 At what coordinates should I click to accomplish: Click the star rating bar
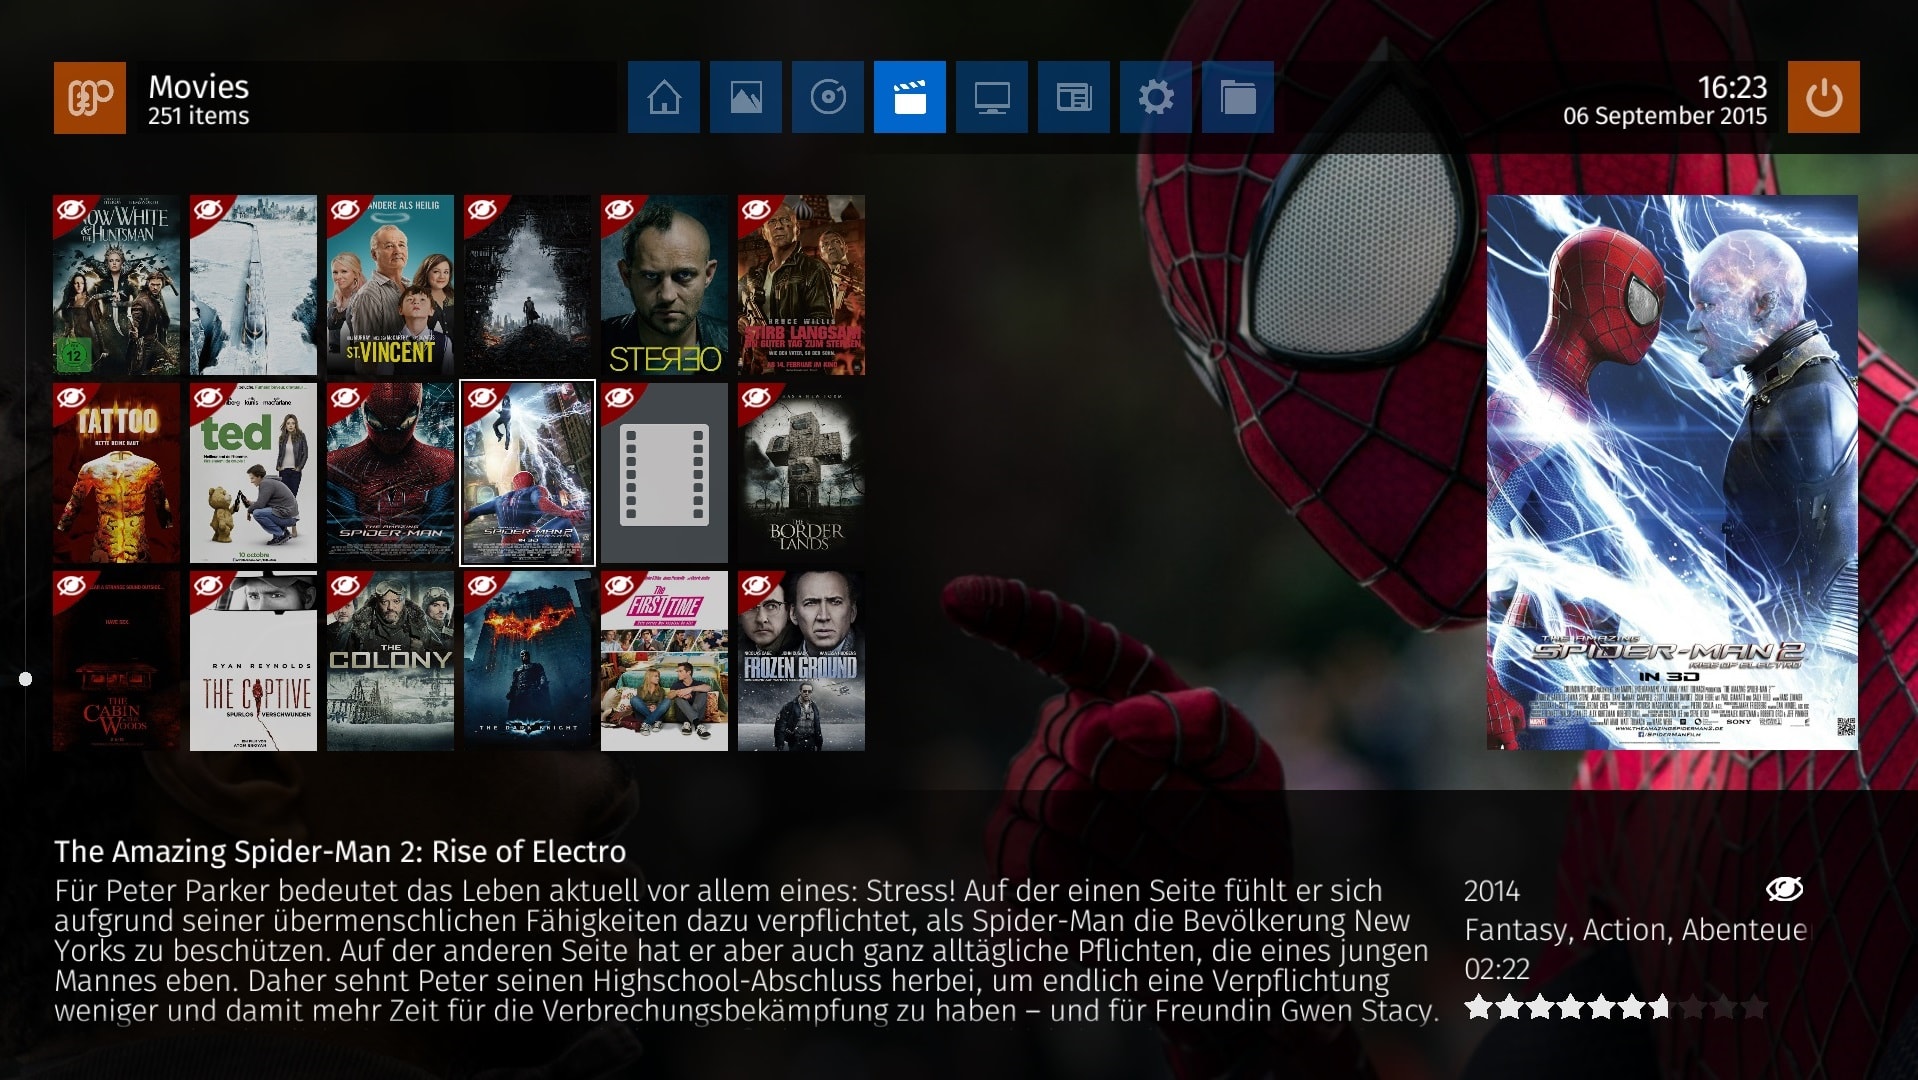tap(1616, 1006)
